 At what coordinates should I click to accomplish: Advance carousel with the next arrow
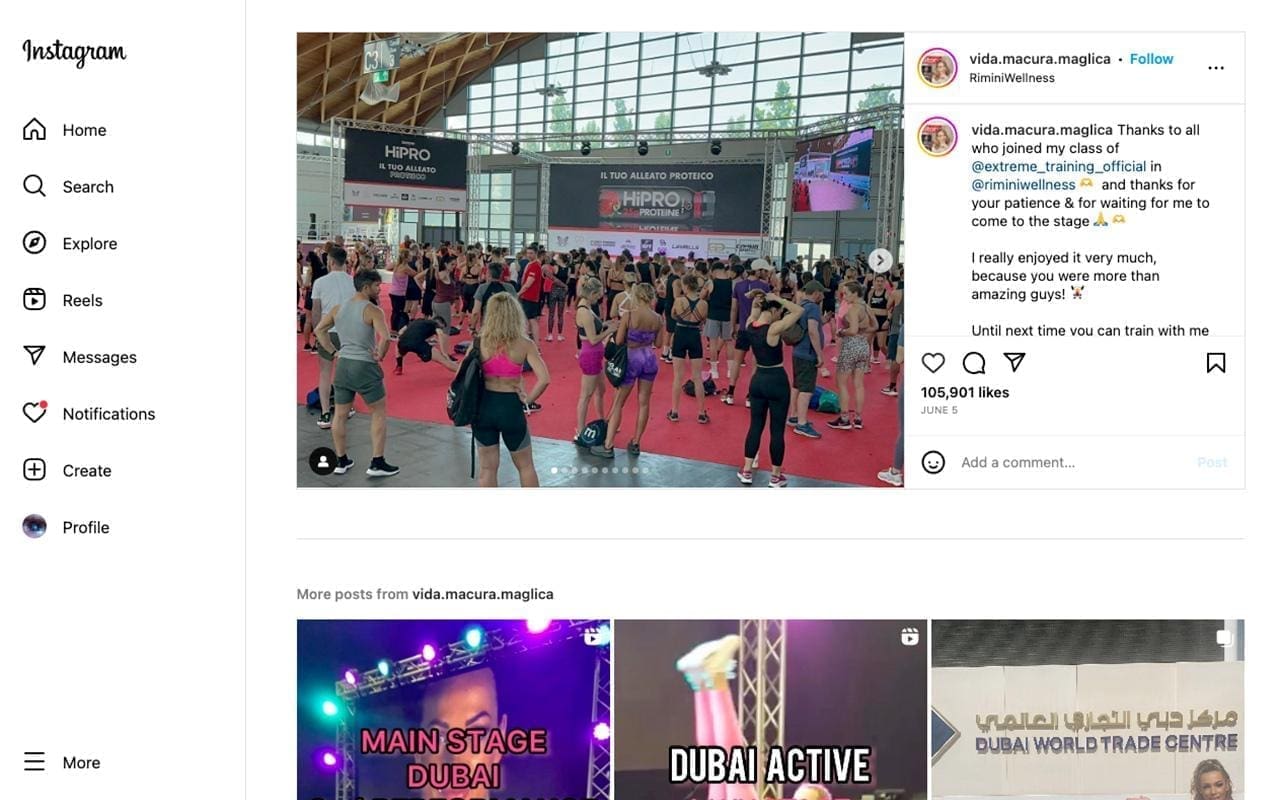pos(880,260)
